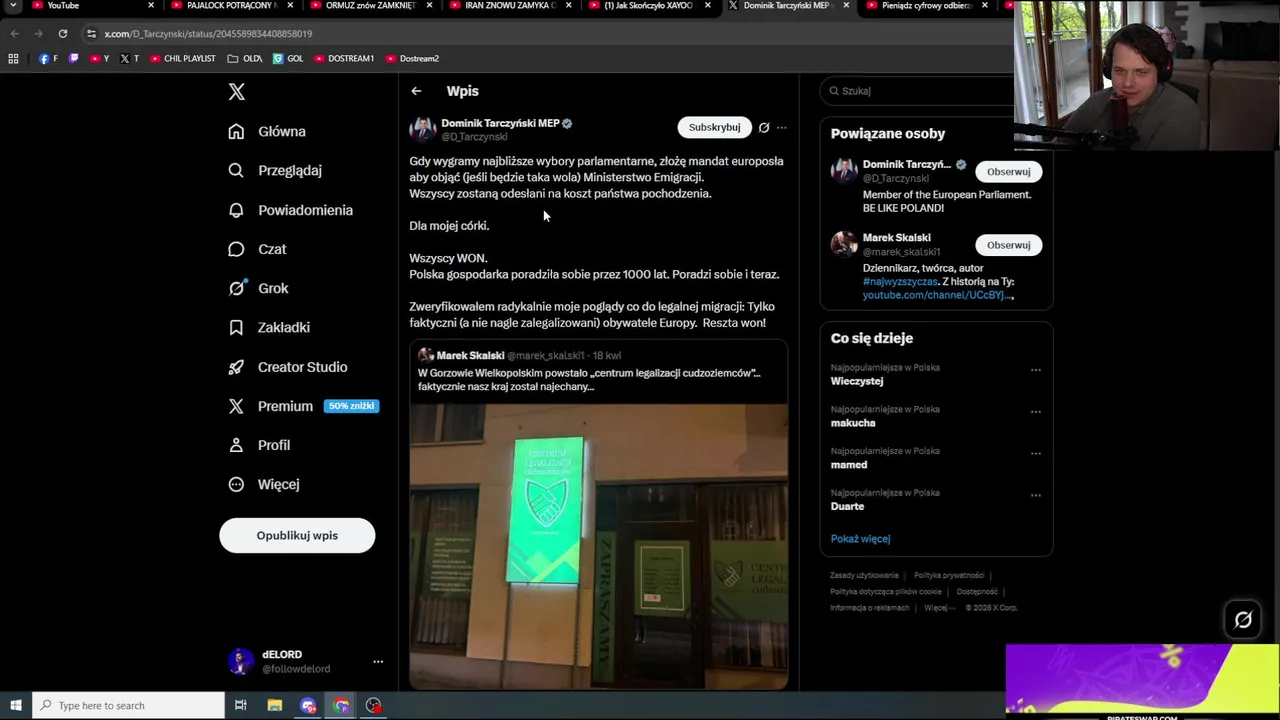This screenshot has width=1280, height=720.
Task: Open the GOL bookmark
Action: point(288,59)
